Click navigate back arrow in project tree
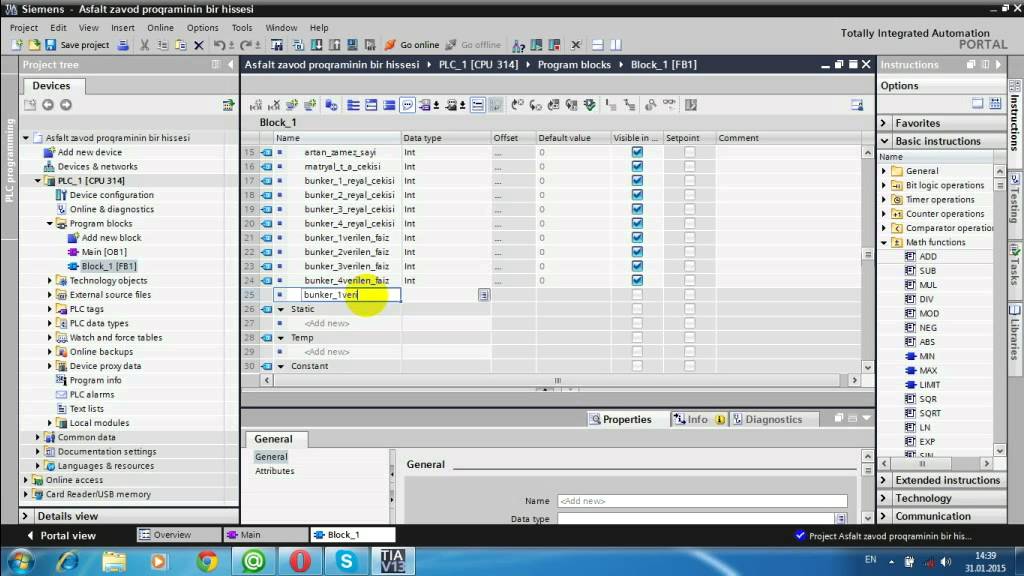The height and width of the screenshot is (576, 1024). pos(48,105)
